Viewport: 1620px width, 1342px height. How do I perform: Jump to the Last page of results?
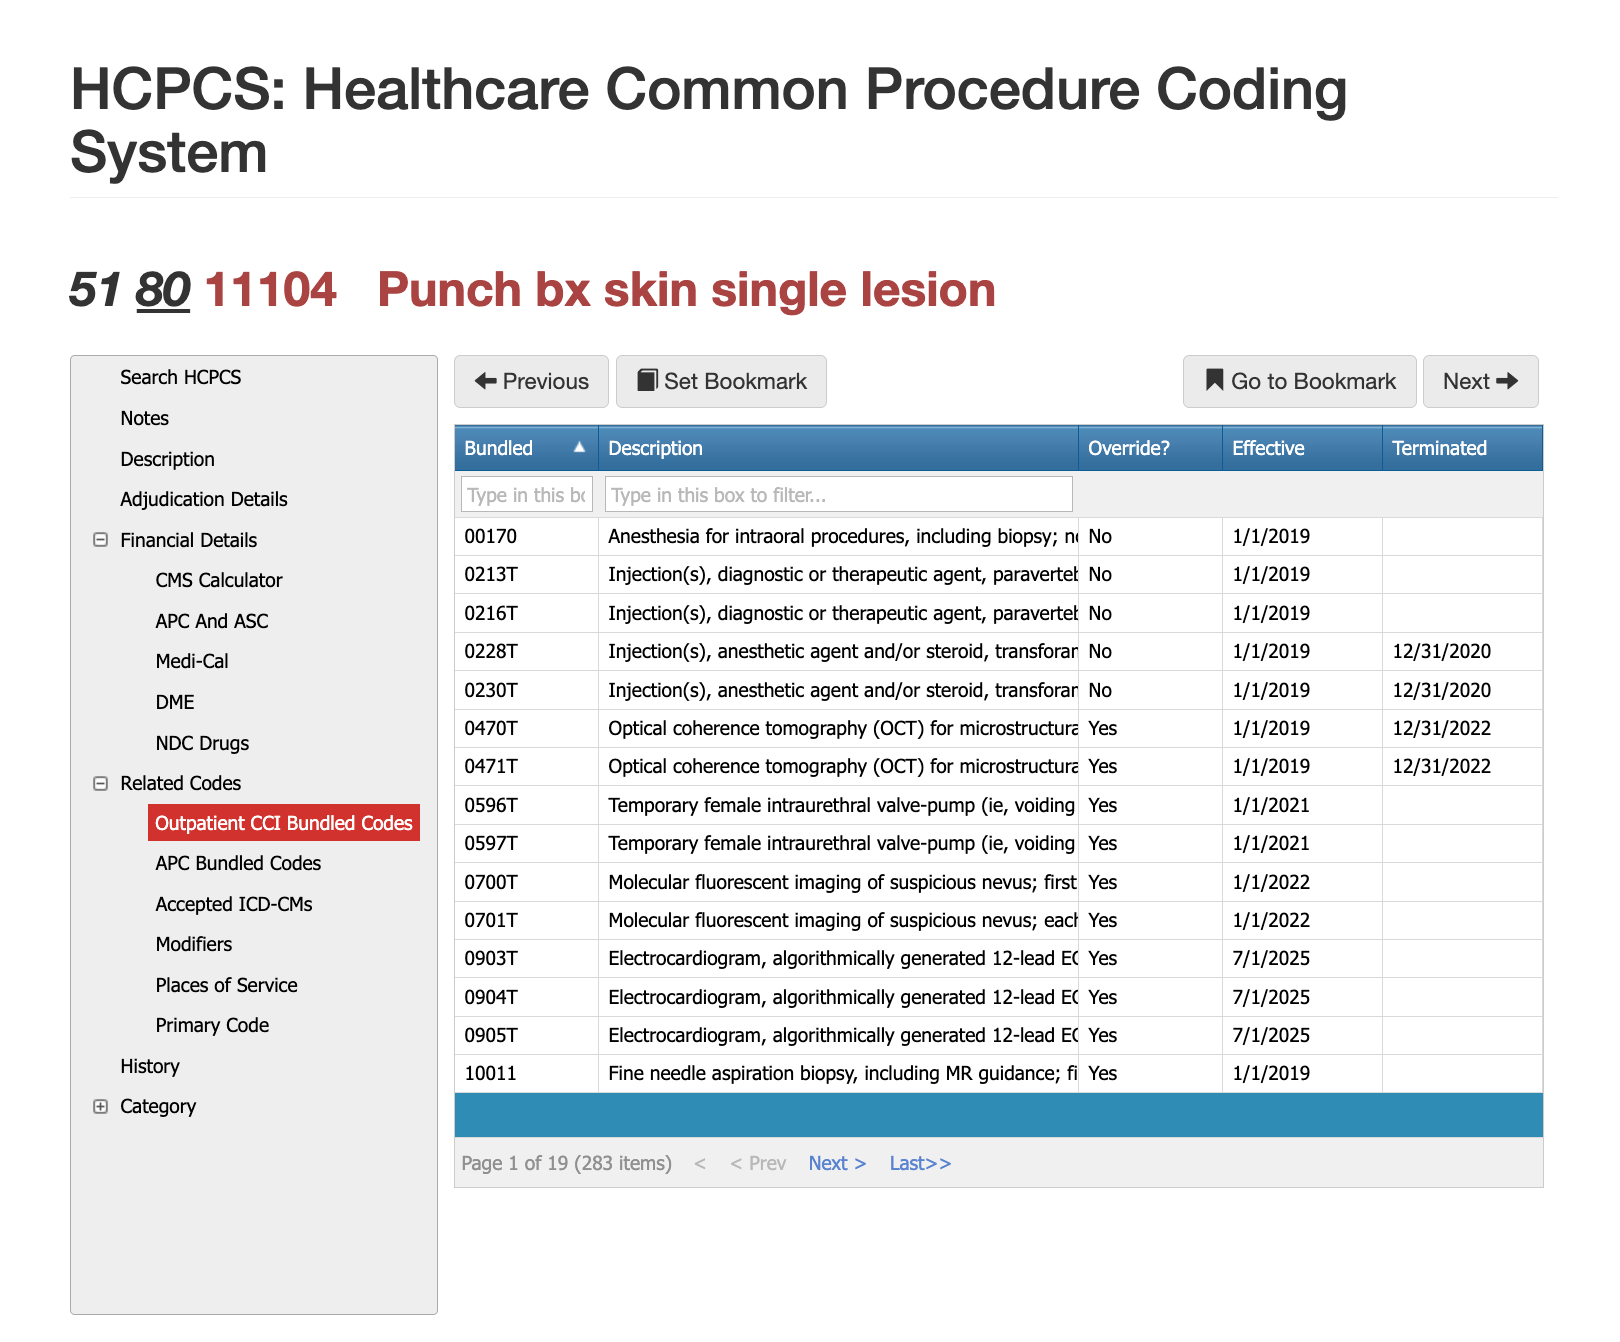coord(918,1163)
